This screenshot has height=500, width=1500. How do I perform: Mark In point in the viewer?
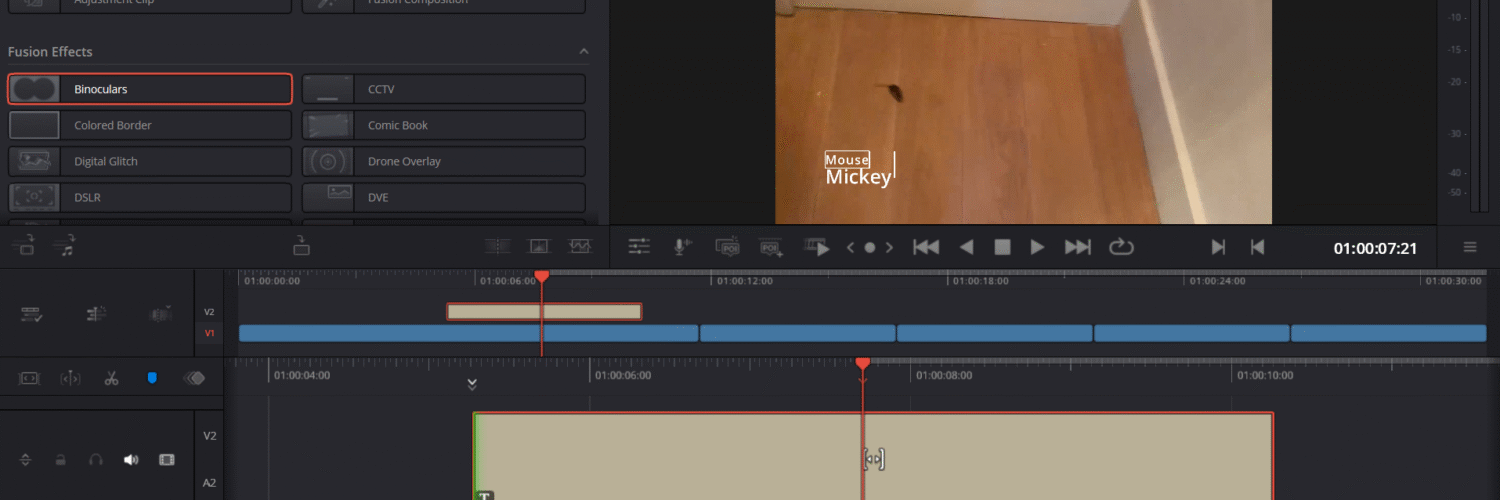coord(1218,247)
